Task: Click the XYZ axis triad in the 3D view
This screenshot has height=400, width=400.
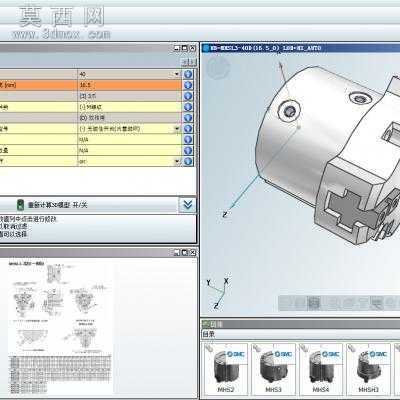Action: click(218, 293)
